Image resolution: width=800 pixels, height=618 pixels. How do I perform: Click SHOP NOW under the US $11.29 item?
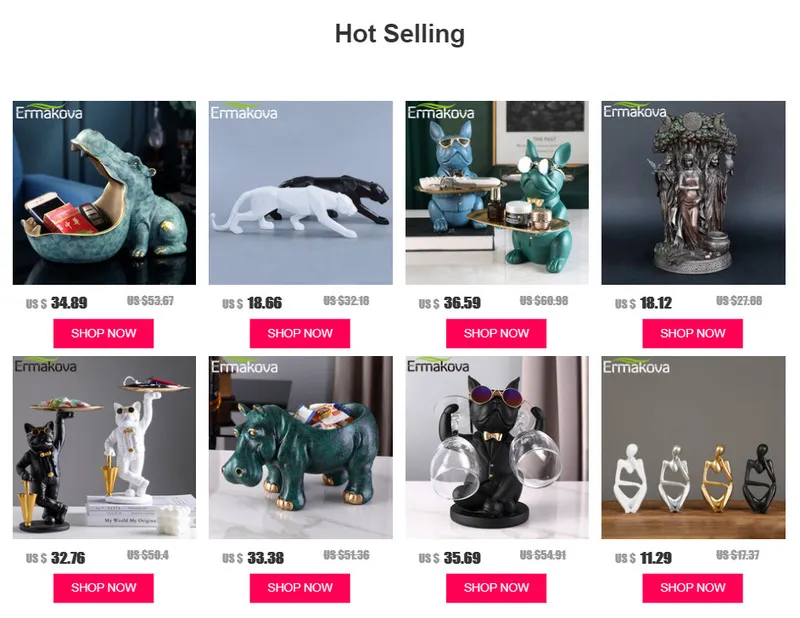click(x=692, y=588)
